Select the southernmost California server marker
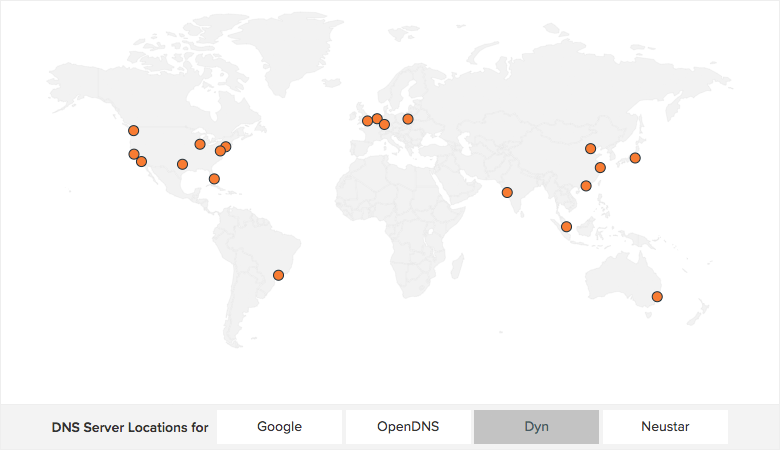The height and width of the screenshot is (450, 780). coord(141,161)
